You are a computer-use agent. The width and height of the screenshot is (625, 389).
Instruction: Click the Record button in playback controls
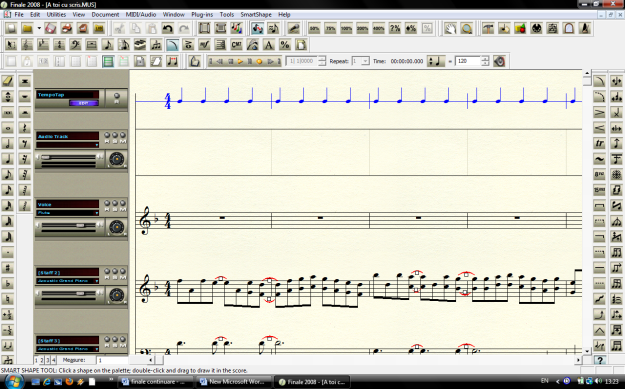[259, 61]
